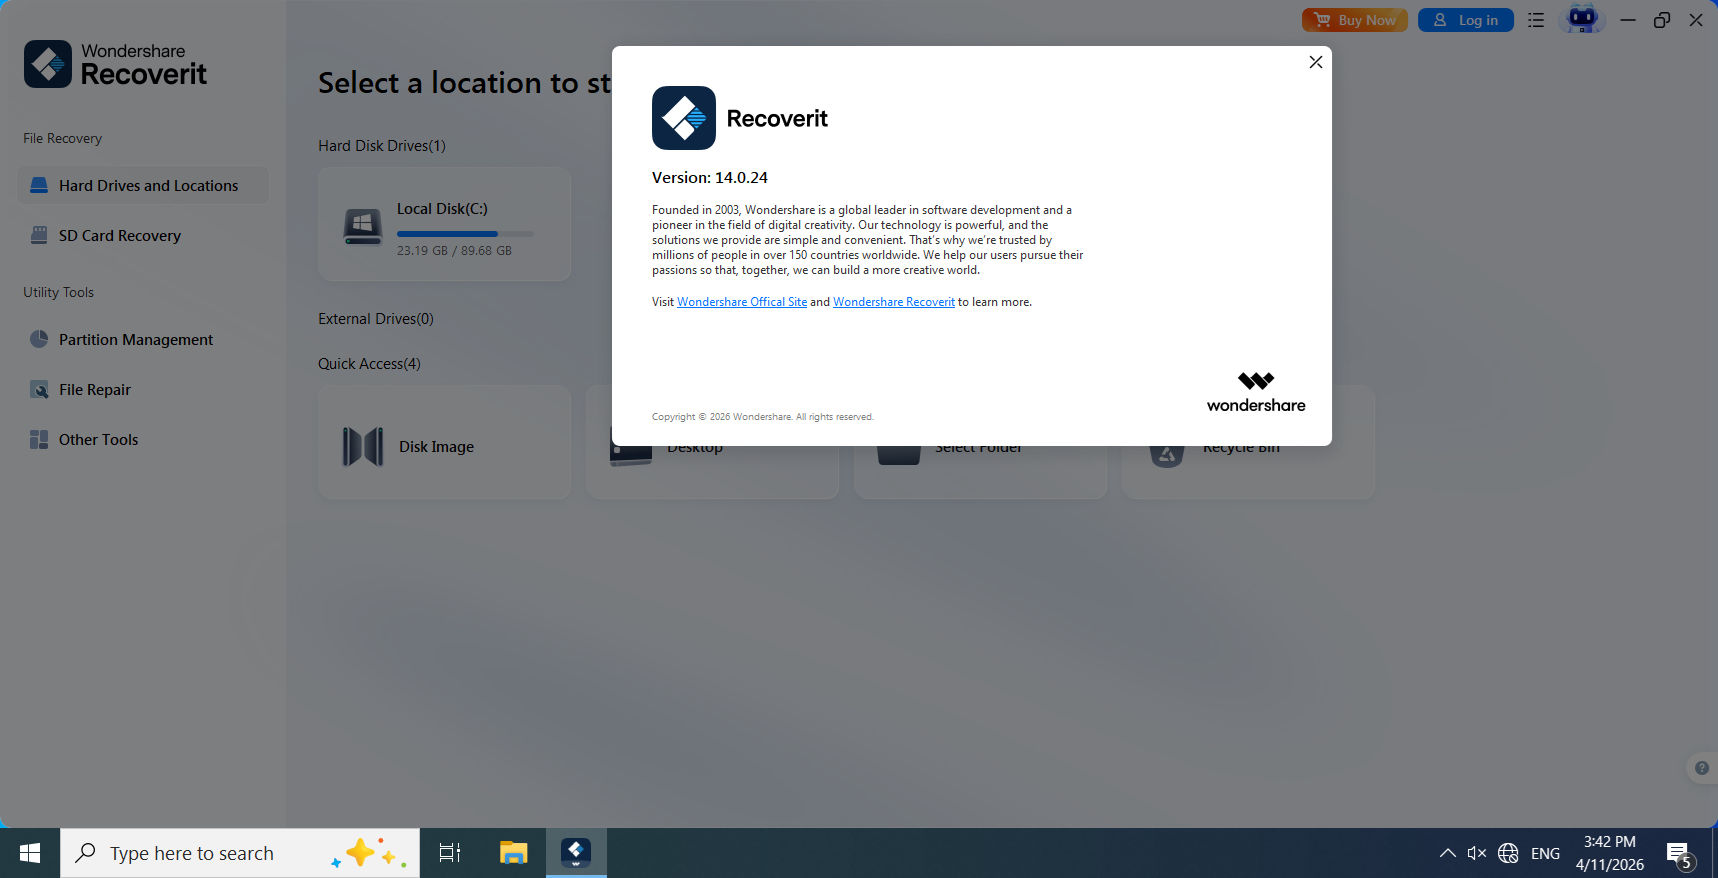Viewport: 1718px width, 878px height.
Task: Click the Recoverit taskbar icon
Action: click(576, 853)
